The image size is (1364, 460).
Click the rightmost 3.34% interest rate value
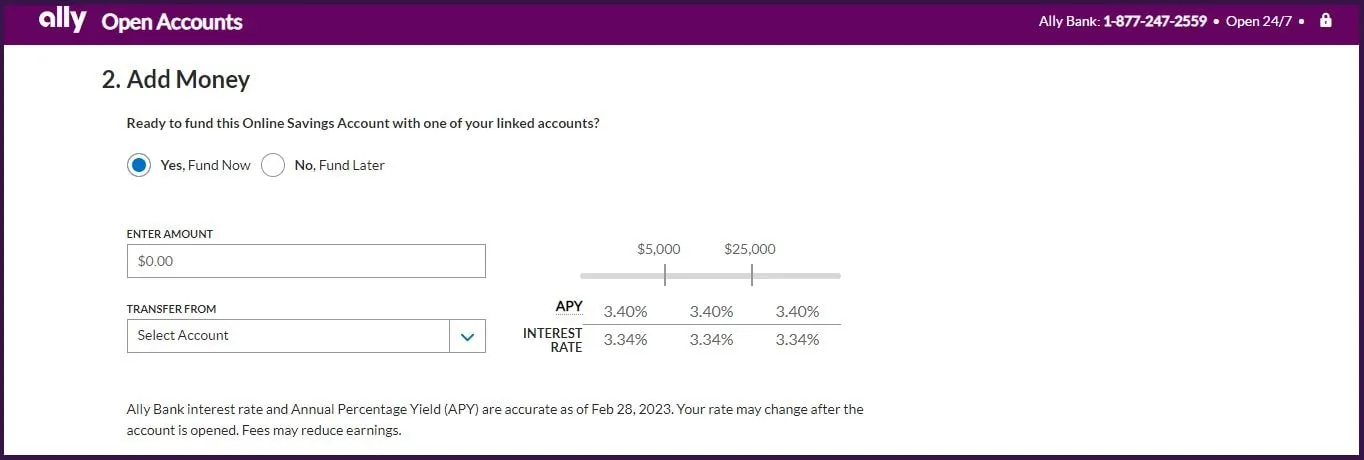point(797,340)
